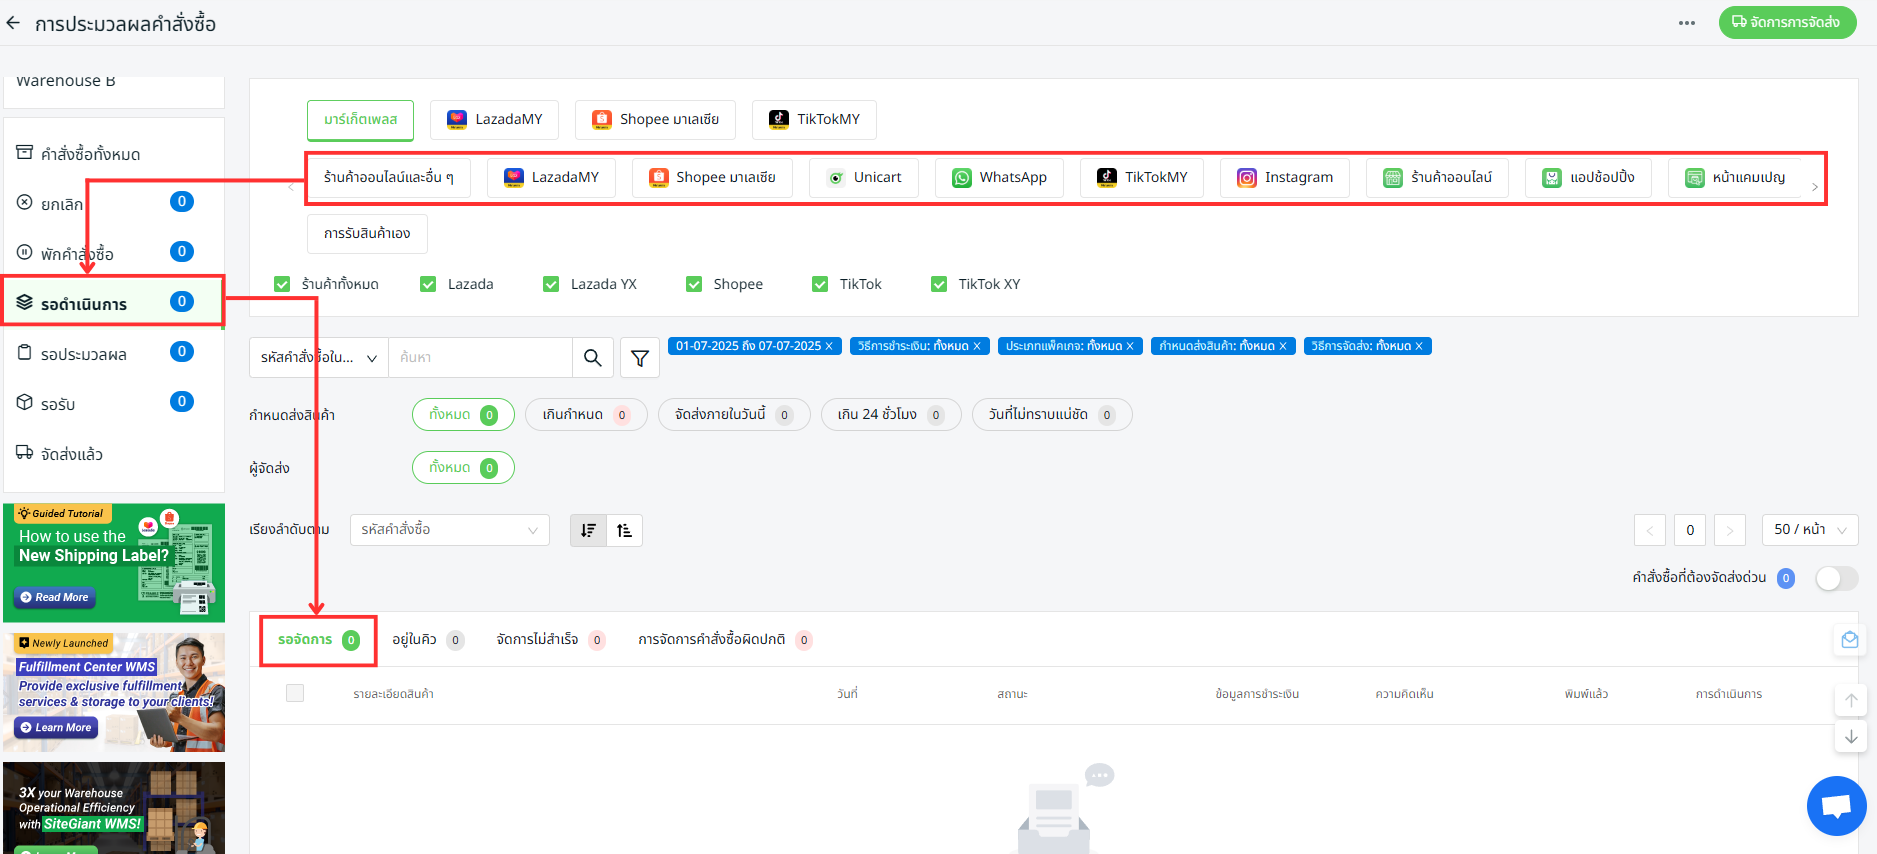Screen dimensions: 1877x854
Task: Uncheck the Lazada YX store checkbox
Action: (x=551, y=284)
